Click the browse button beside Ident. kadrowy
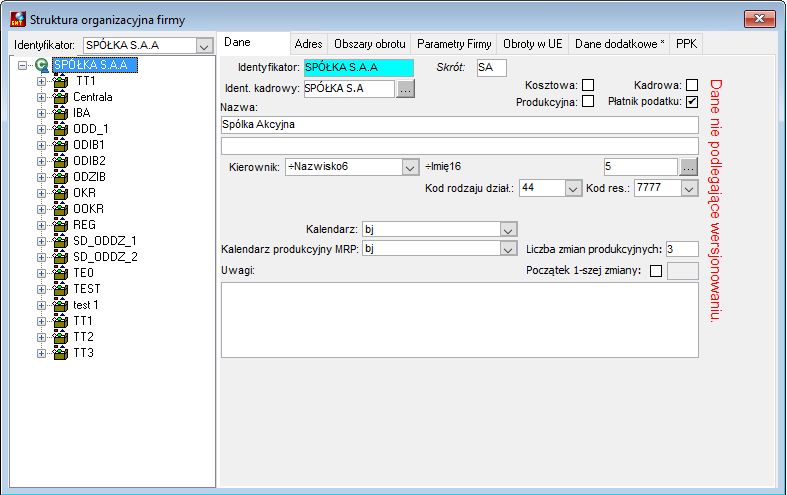 [x=406, y=89]
